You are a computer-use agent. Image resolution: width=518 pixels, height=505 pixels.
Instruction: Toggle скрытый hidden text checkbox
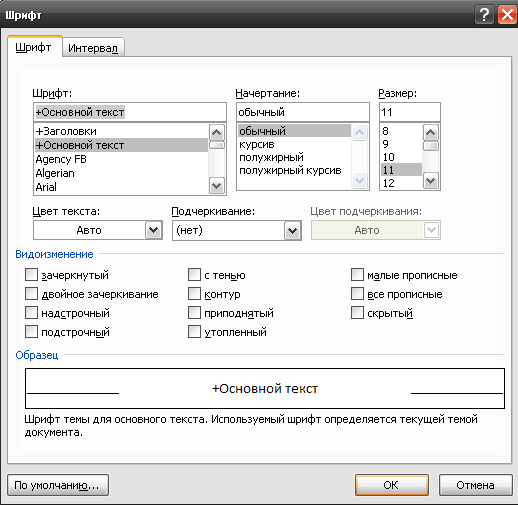357,313
